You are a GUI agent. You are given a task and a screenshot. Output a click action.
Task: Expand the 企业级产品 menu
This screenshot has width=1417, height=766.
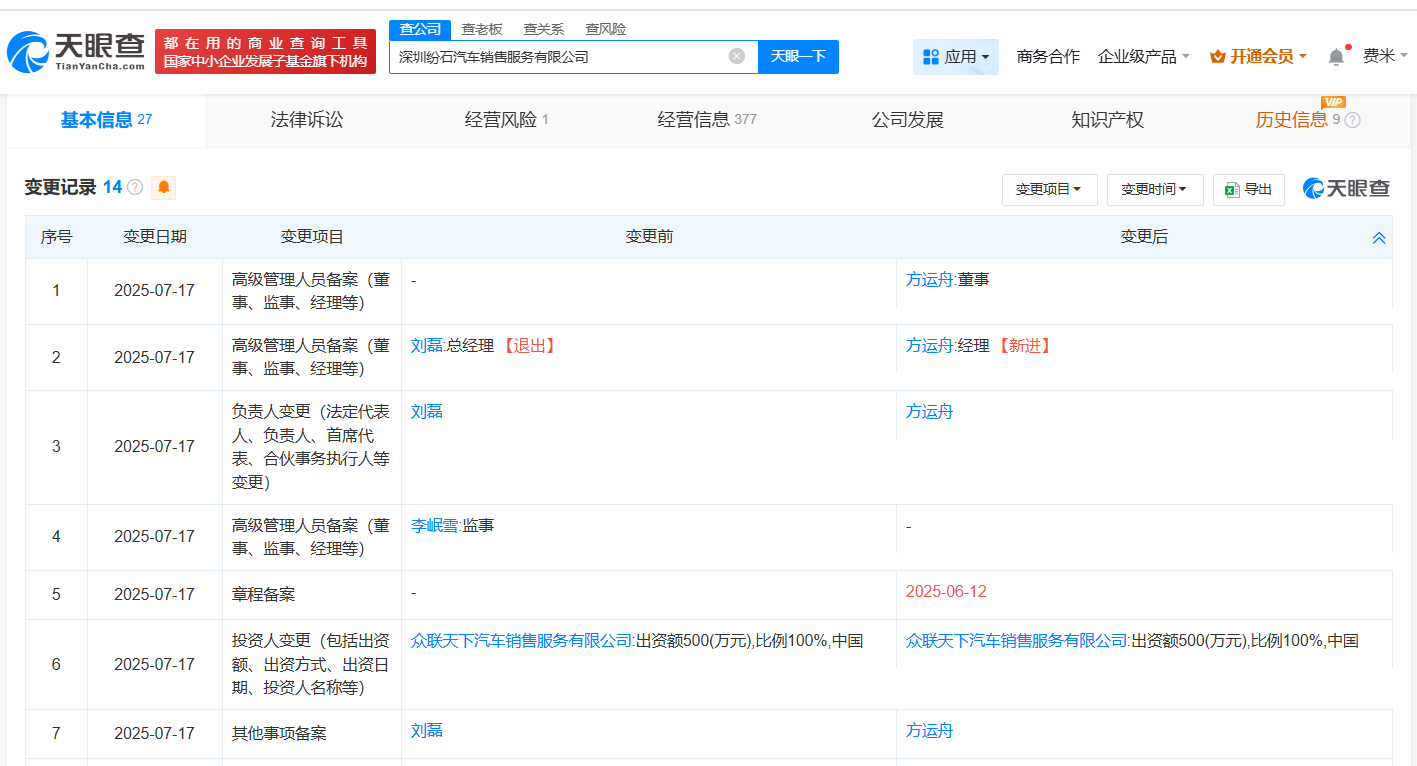click(x=1143, y=57)
